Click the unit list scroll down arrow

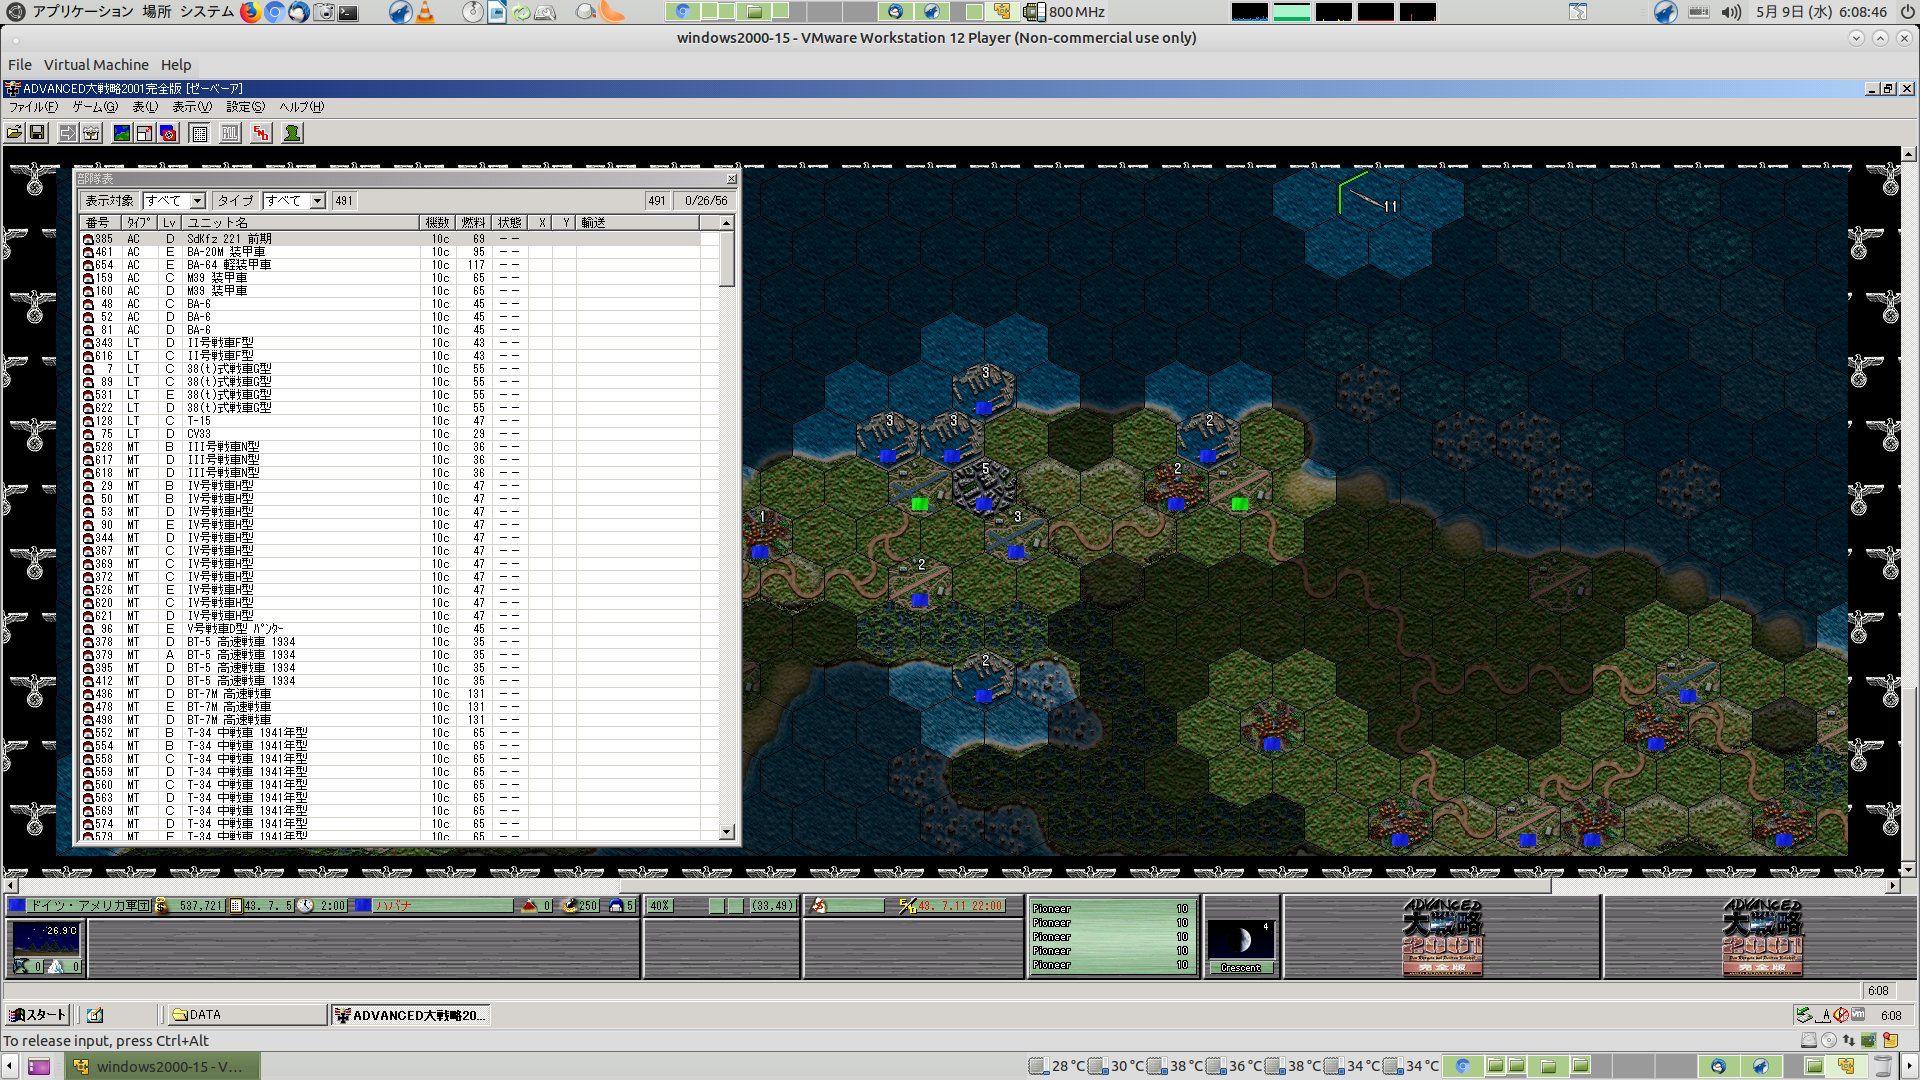click(727, 832)
